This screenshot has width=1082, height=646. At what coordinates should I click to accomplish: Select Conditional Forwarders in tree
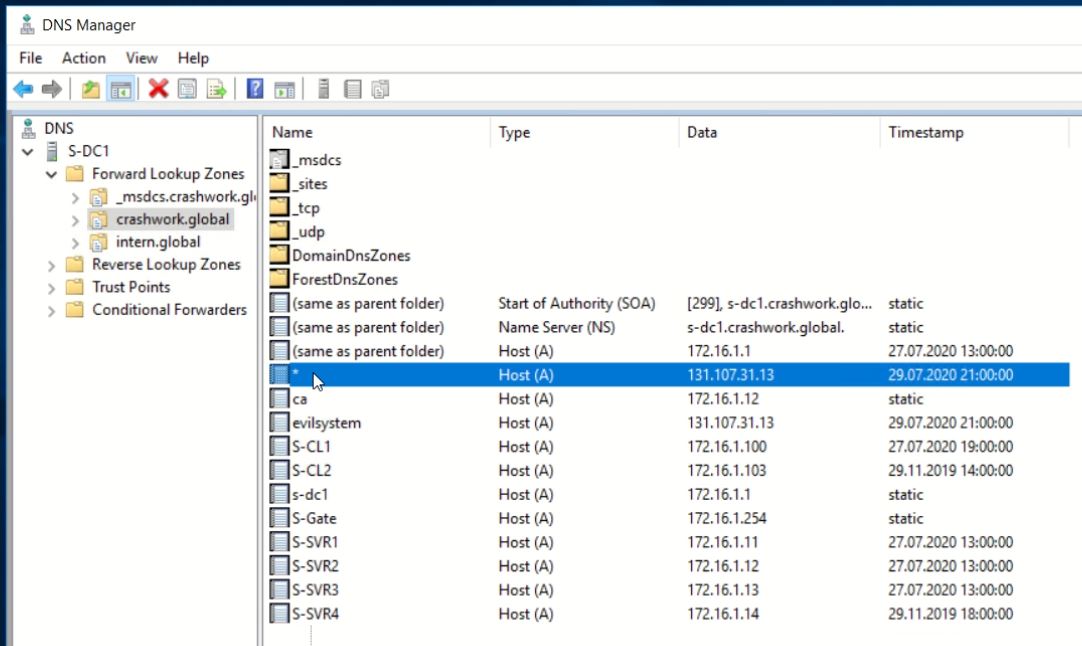169,311
